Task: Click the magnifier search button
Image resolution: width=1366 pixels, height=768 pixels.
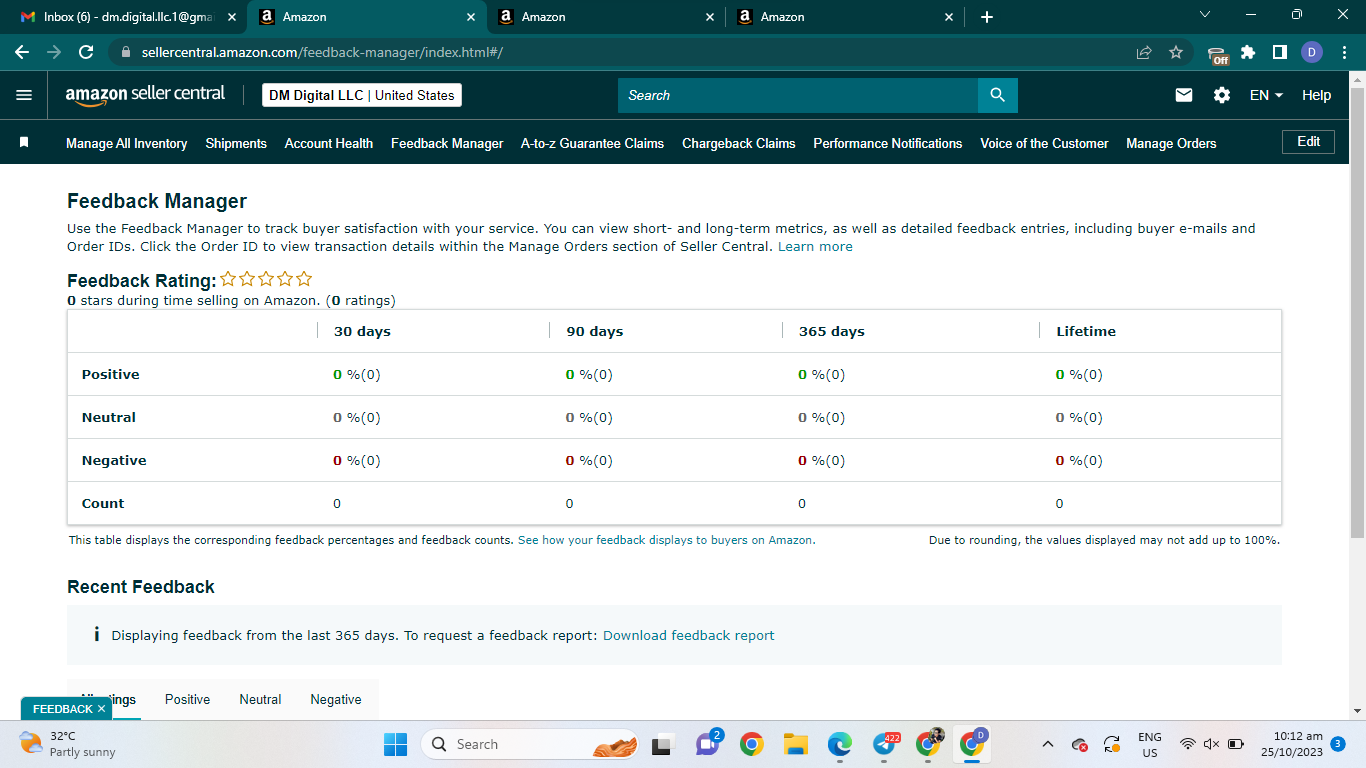Action: point(997,95)
